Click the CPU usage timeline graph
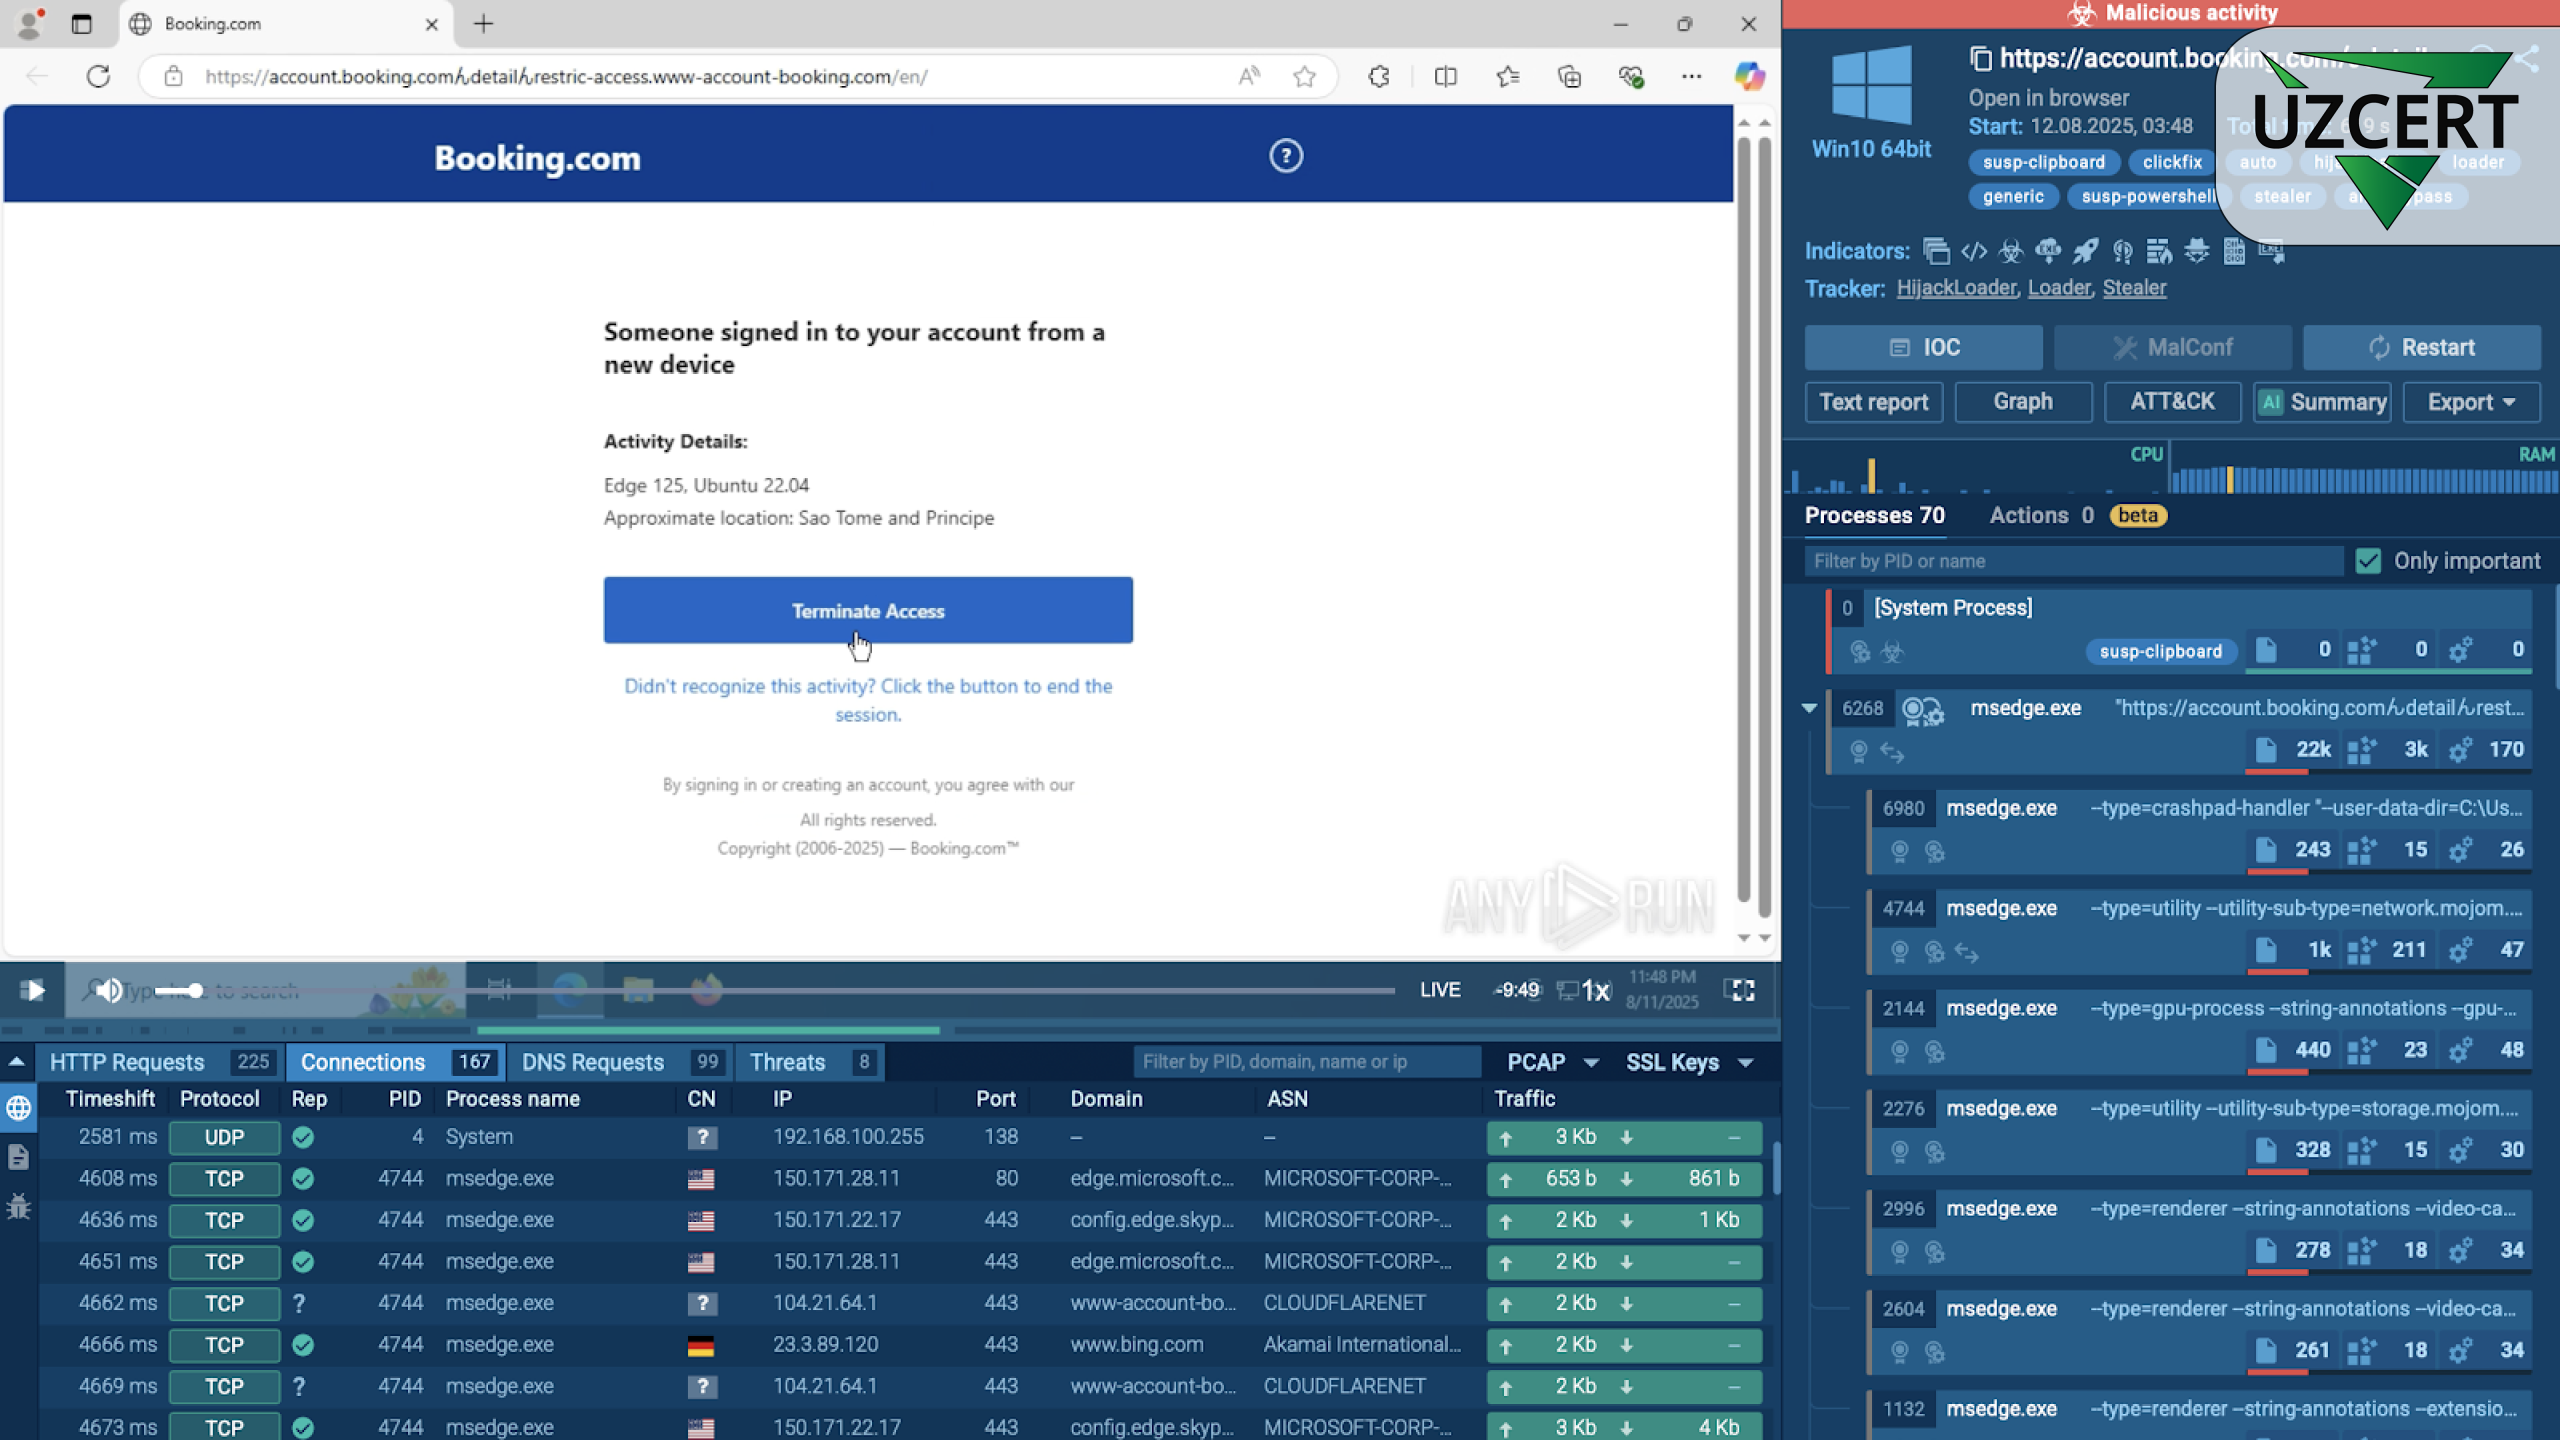Screen dimensions: 2560x1440 1975,470
